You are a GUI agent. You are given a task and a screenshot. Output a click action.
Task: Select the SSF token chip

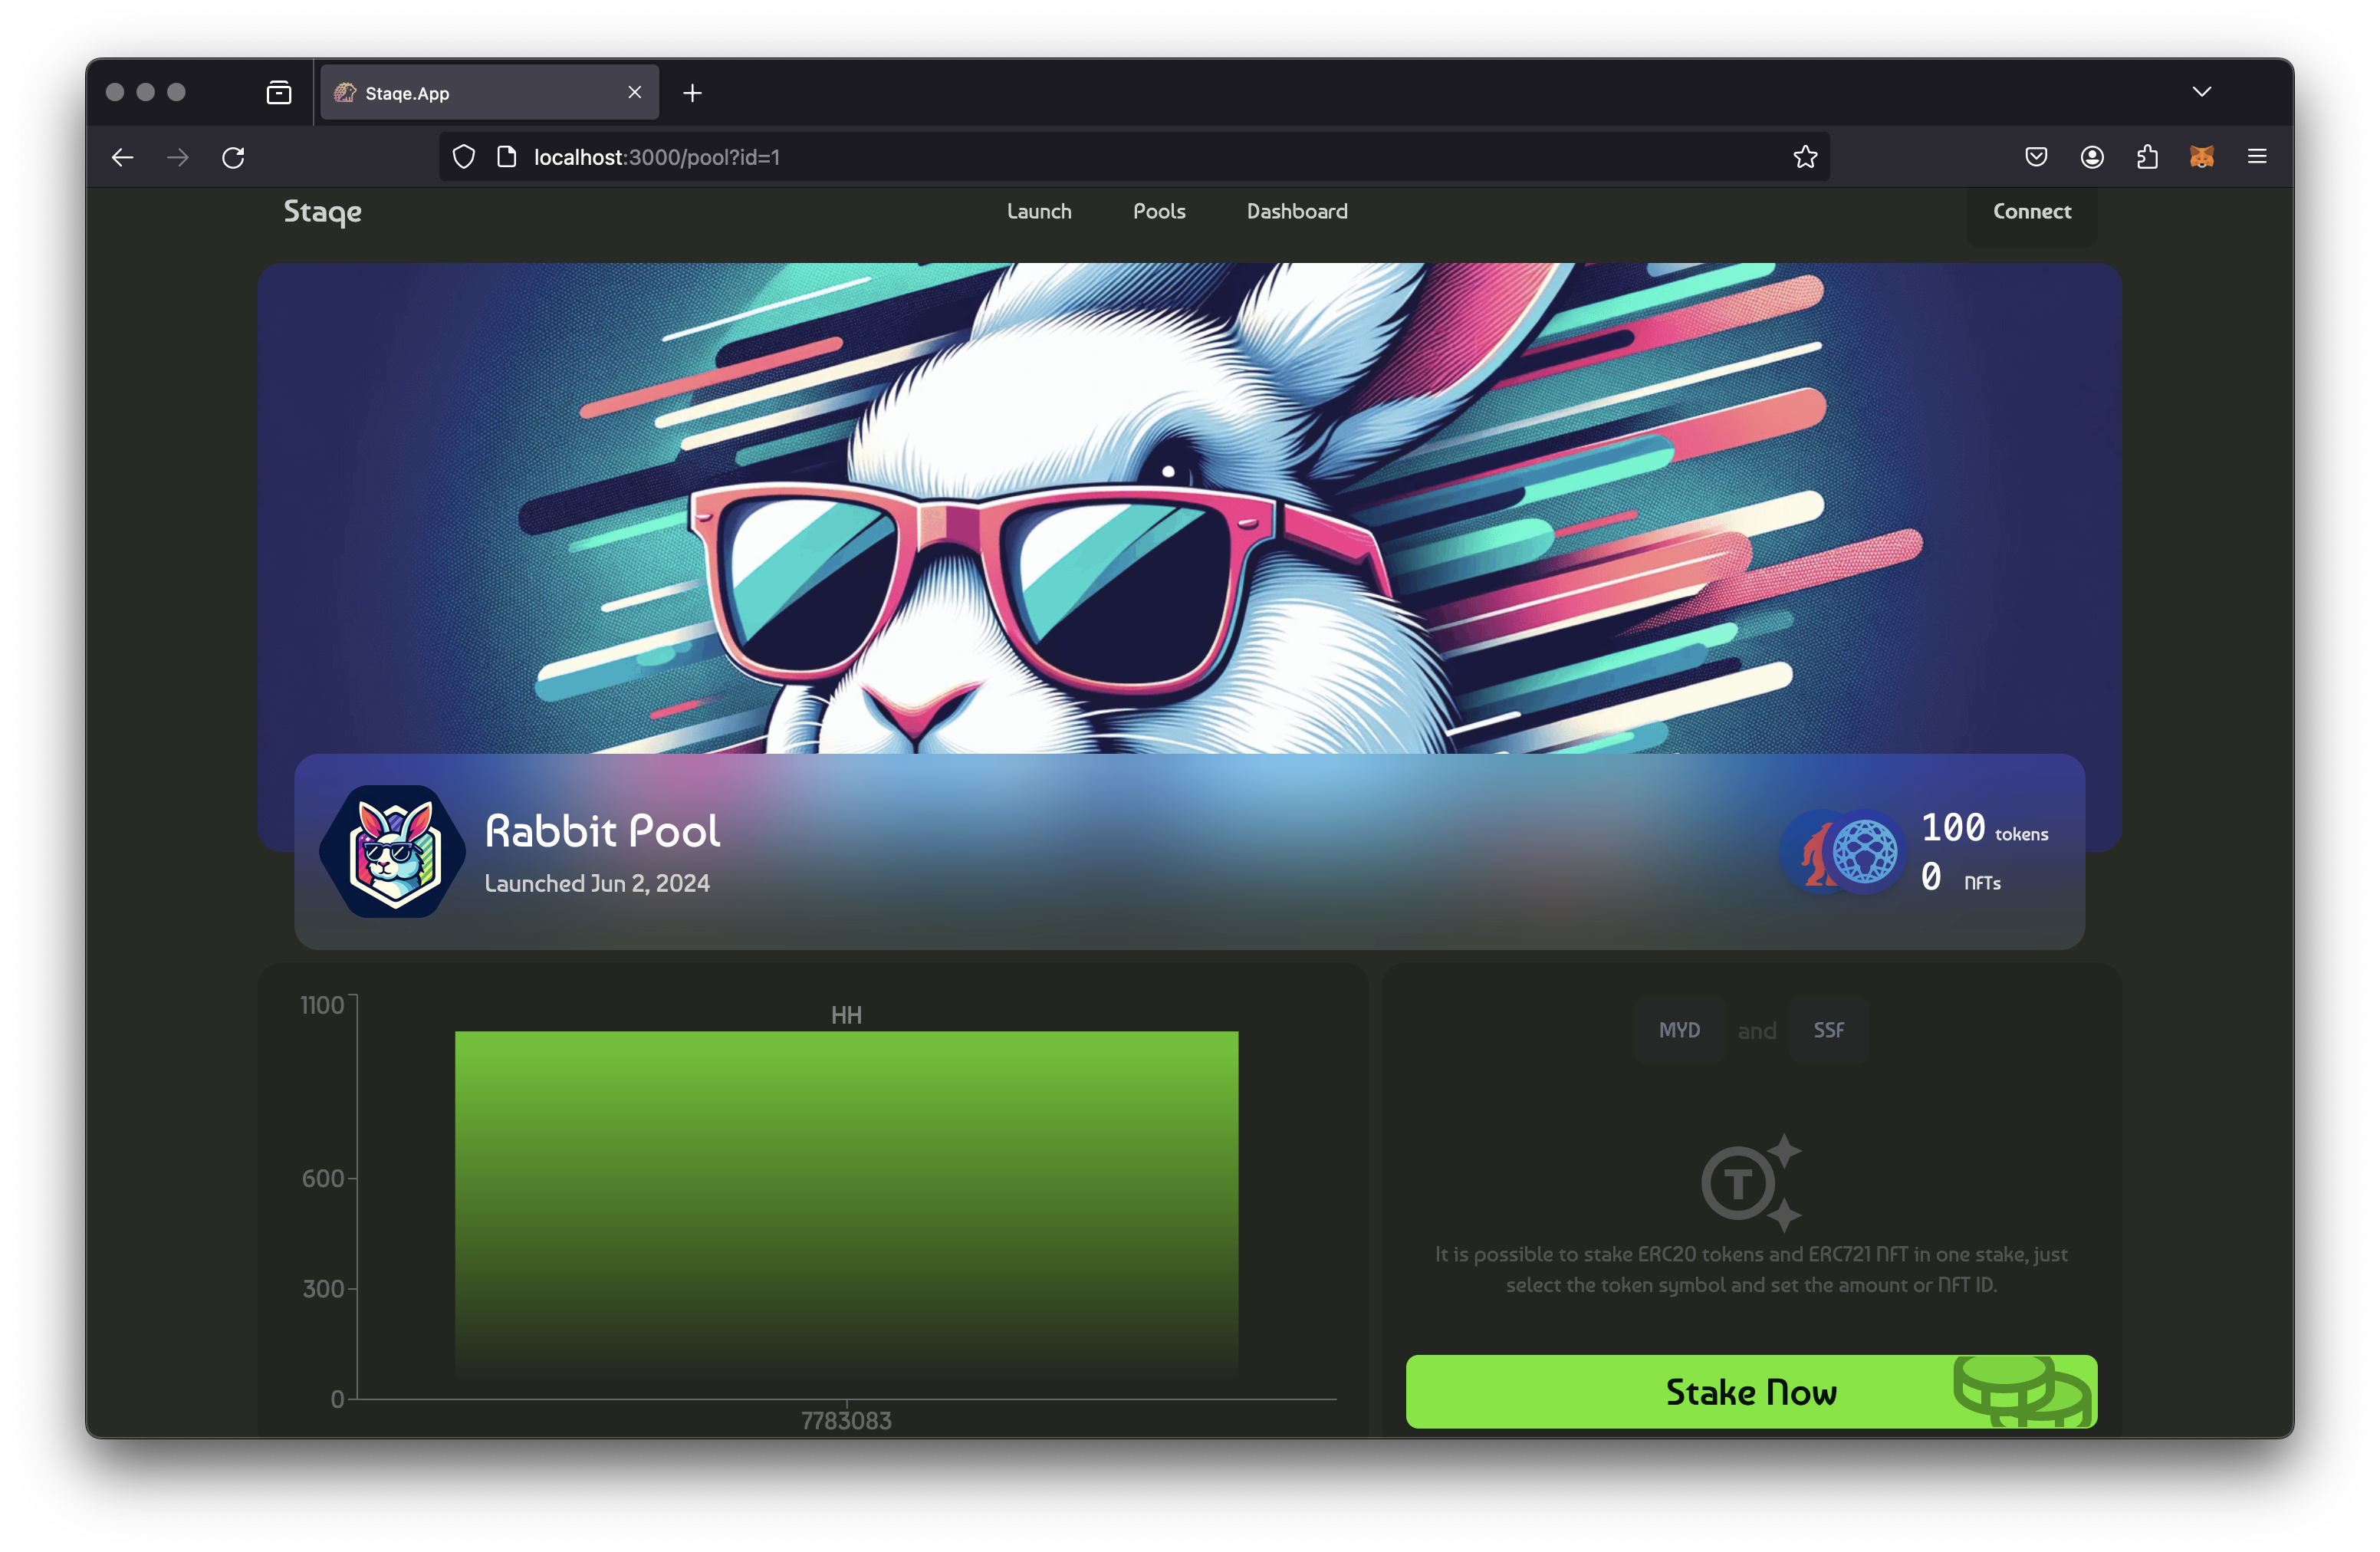point(1828,1030)
